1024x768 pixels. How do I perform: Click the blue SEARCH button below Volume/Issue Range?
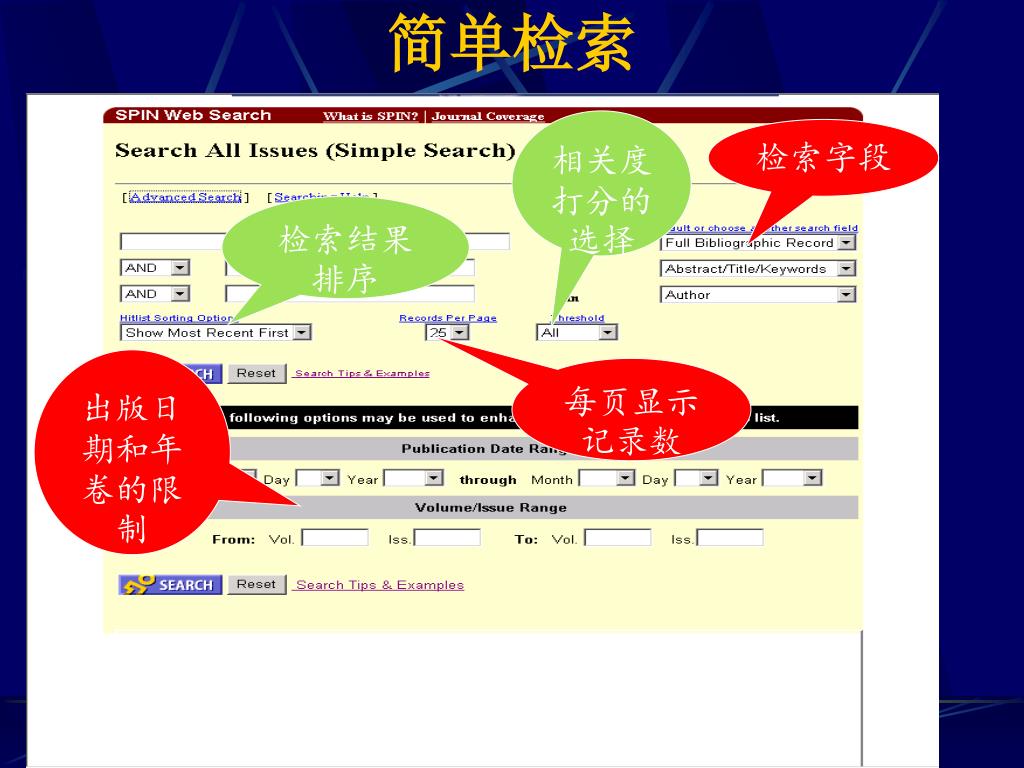(170, 584)
